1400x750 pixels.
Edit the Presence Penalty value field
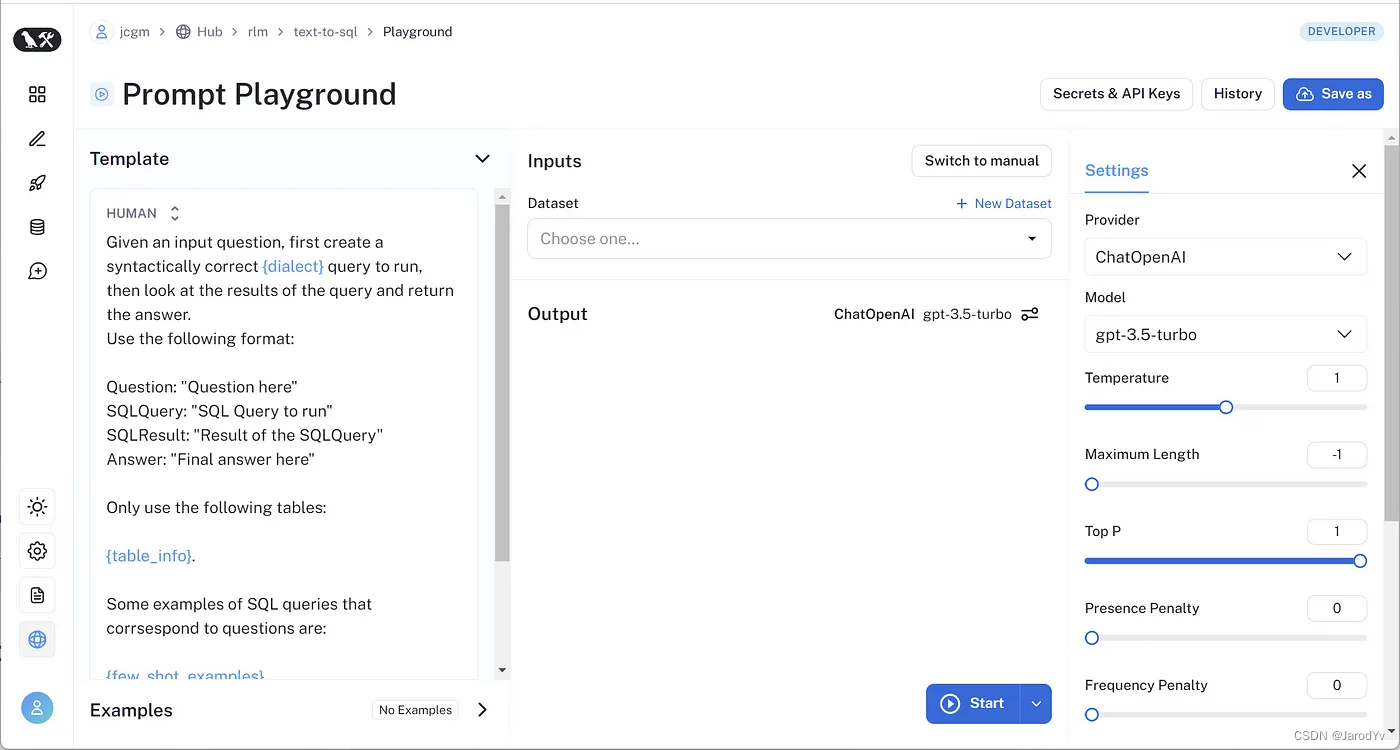pos(1337,609)
